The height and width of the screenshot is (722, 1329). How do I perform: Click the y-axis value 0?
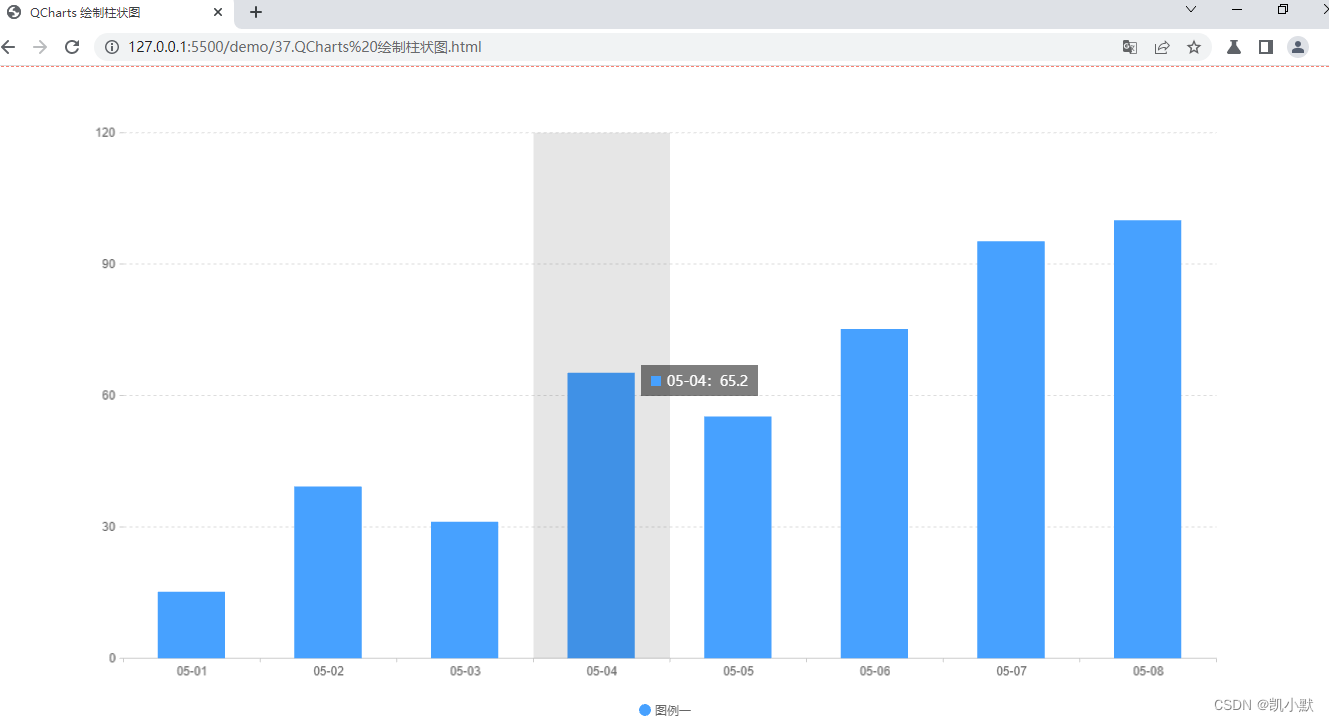pyautogui.click(x=113, y=658)
